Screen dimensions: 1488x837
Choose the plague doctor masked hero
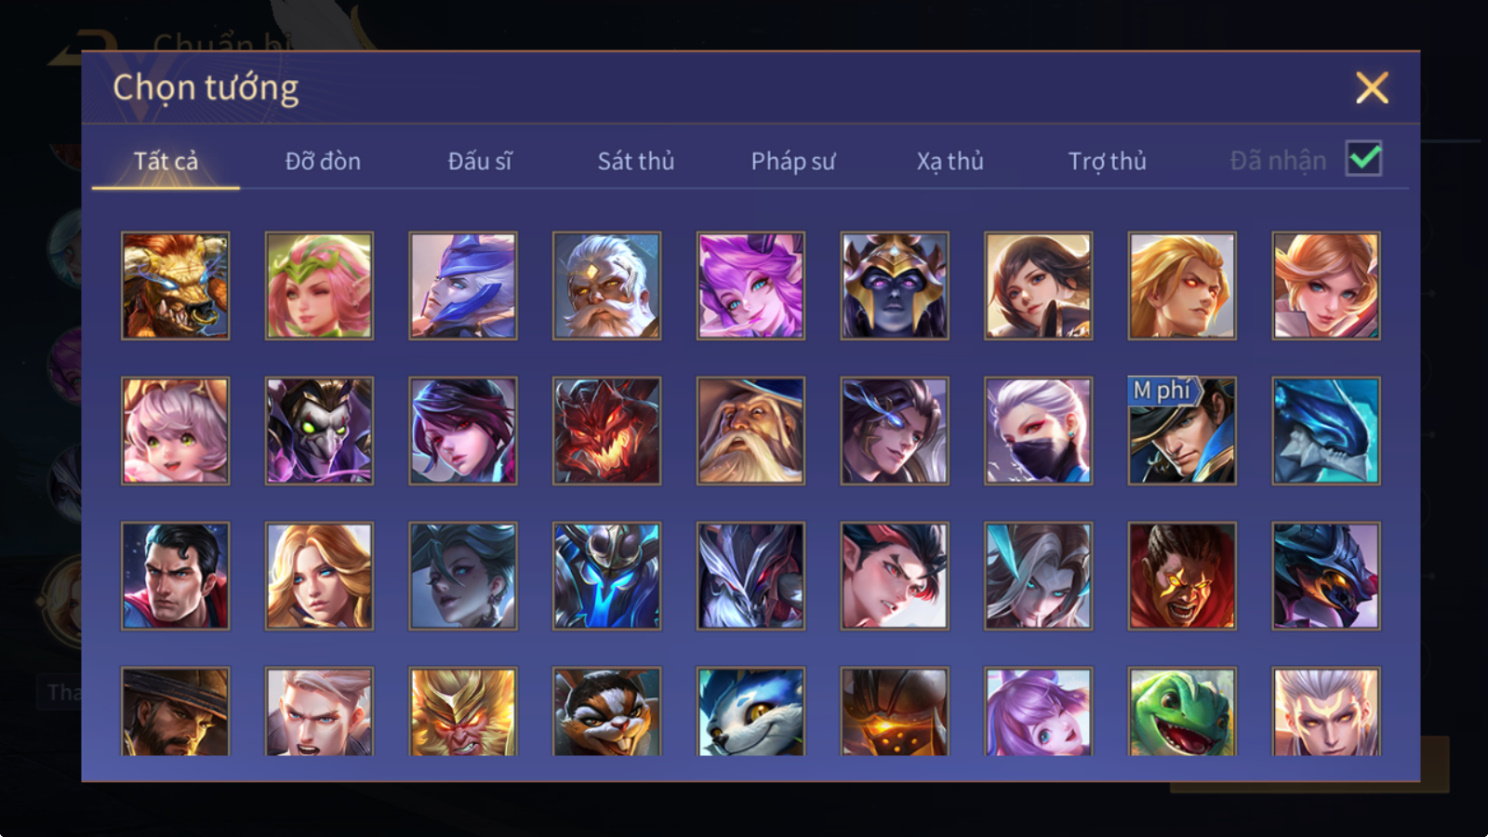point(319,431)
